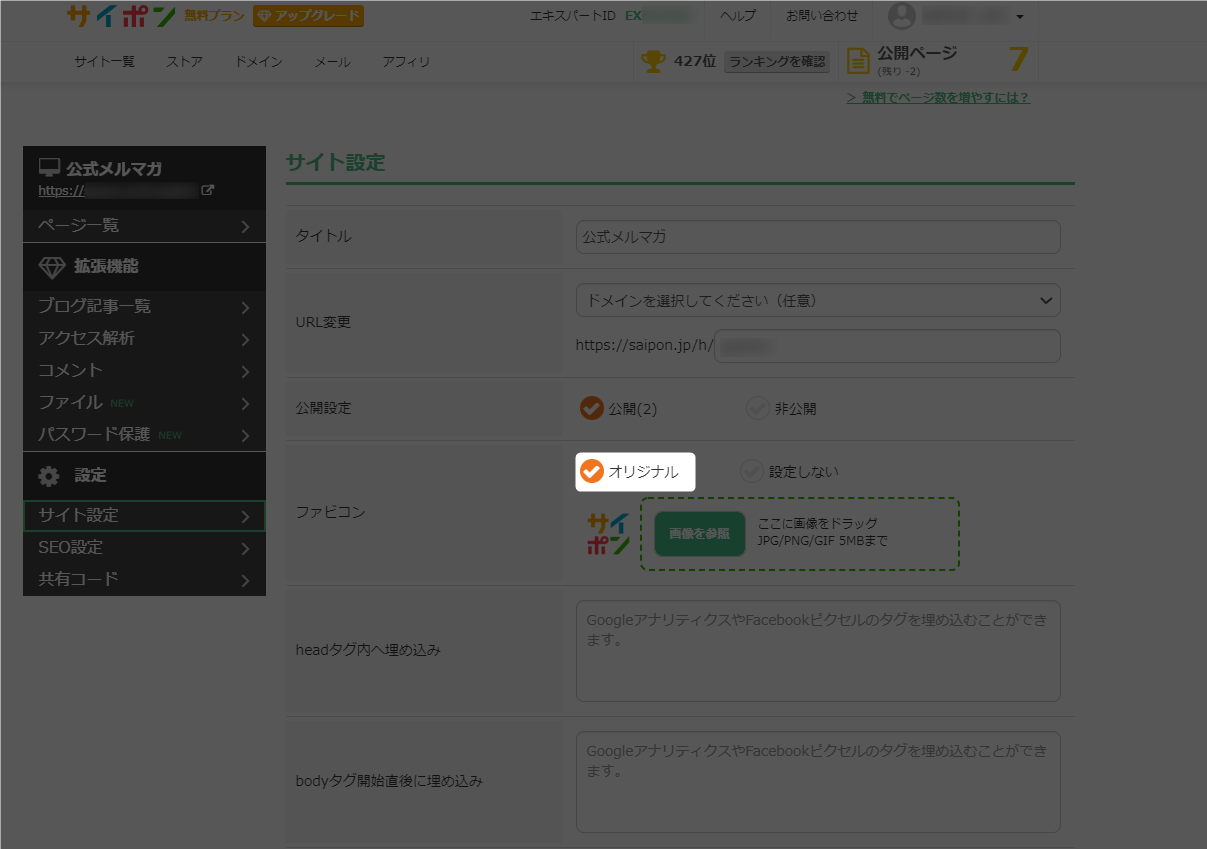Open SEO設定 in sidebar
Viewport: 1207px width, 849px height.
pos(144,548)
